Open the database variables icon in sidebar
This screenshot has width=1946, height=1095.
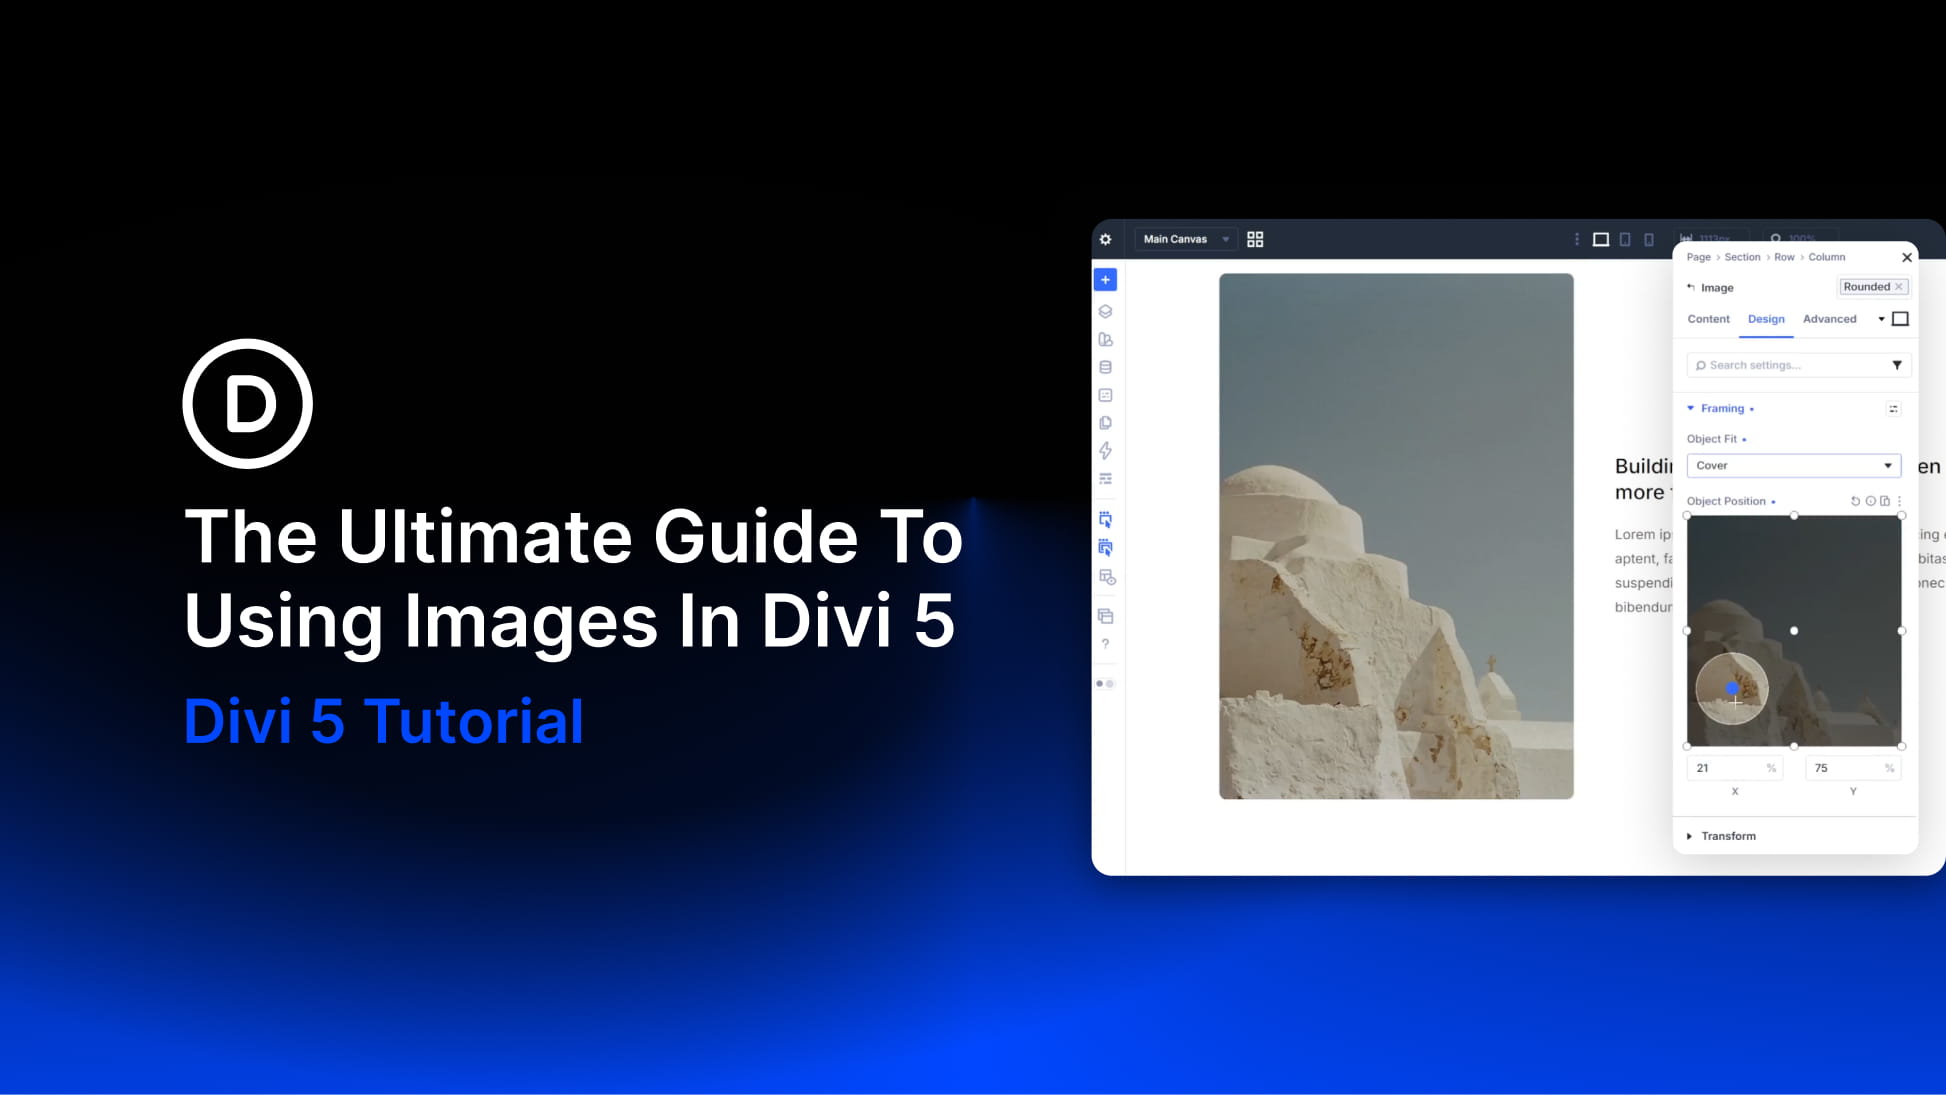pos(1105,367)
